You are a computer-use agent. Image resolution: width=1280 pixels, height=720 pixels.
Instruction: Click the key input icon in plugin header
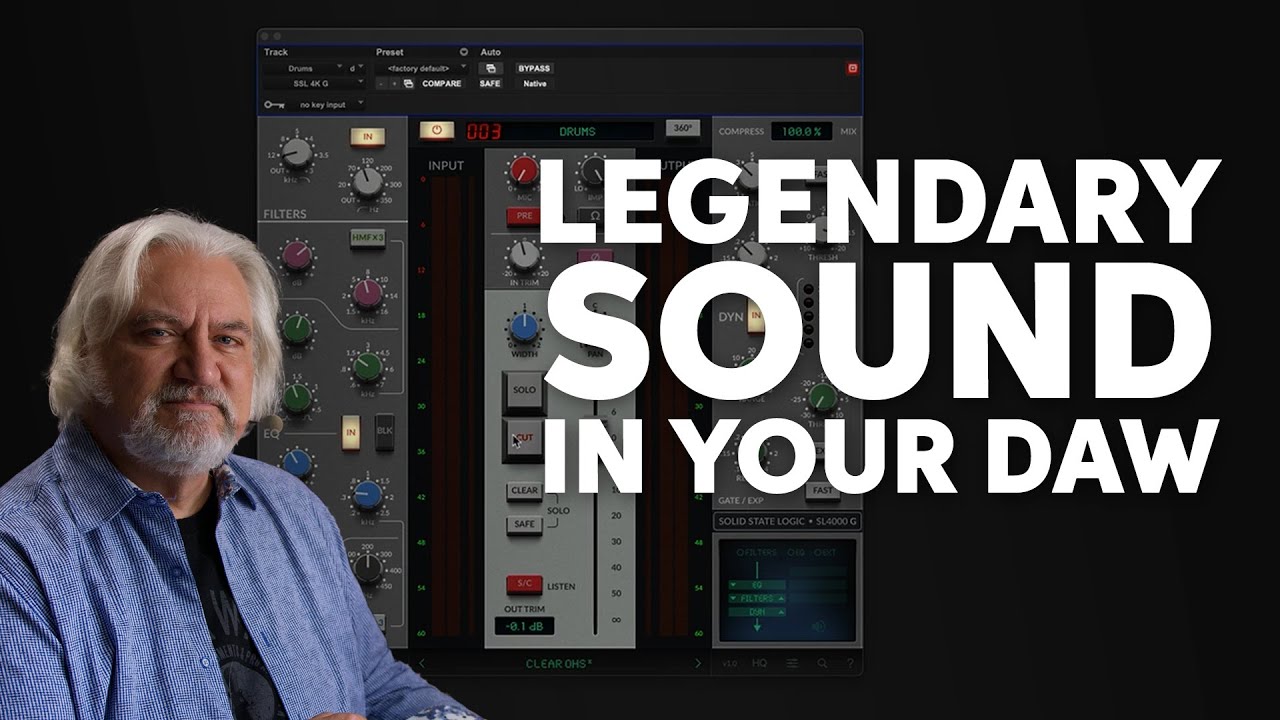[274, 104]
